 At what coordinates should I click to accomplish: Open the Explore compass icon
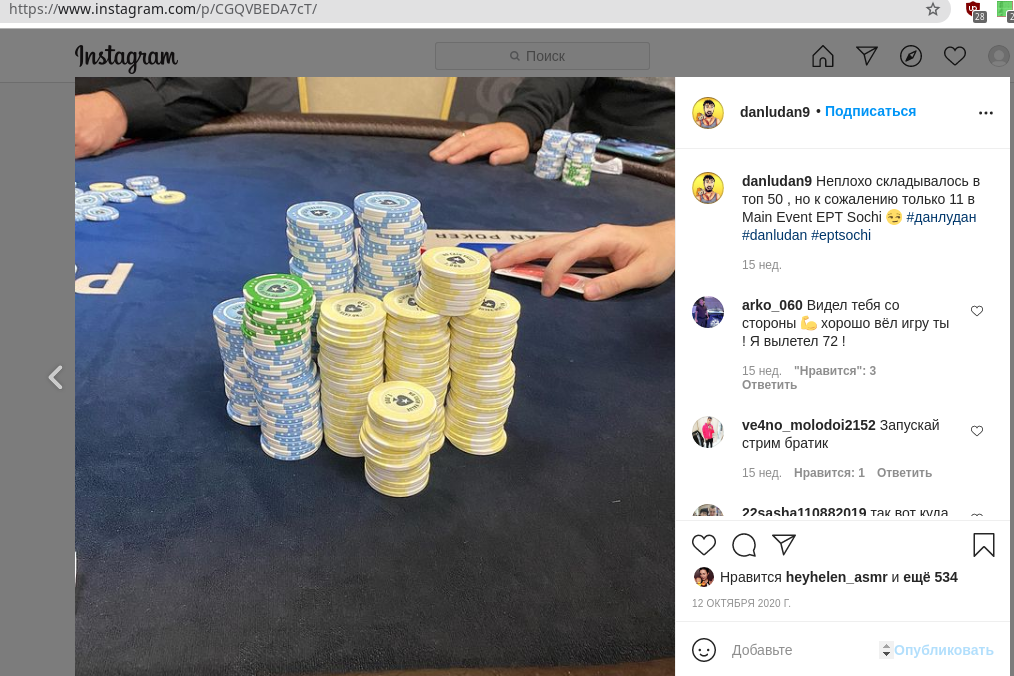(x=911, y=56)
